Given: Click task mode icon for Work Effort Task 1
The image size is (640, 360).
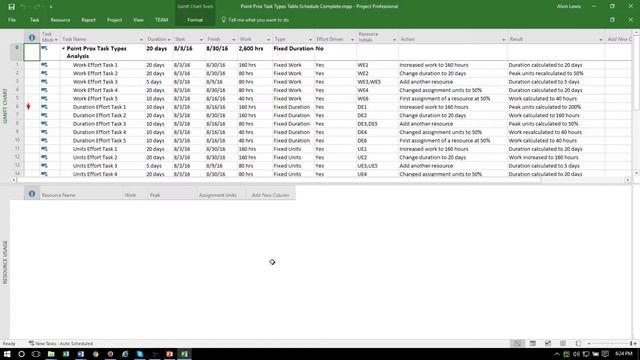Looking at the screenshot, I should tap(44, 65).
